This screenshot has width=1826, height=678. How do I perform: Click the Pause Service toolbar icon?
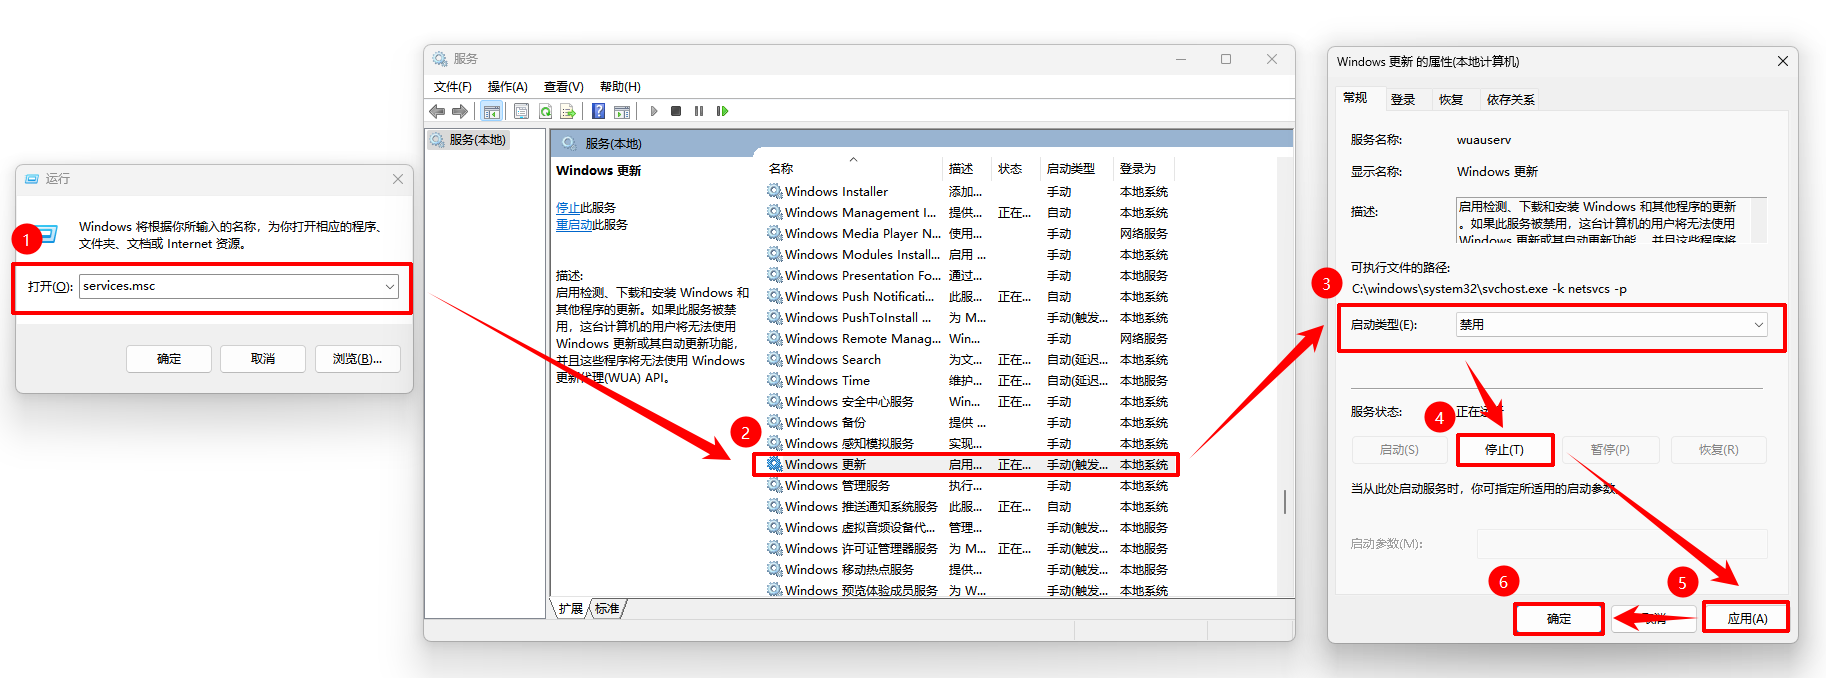(x=699, y=111)
